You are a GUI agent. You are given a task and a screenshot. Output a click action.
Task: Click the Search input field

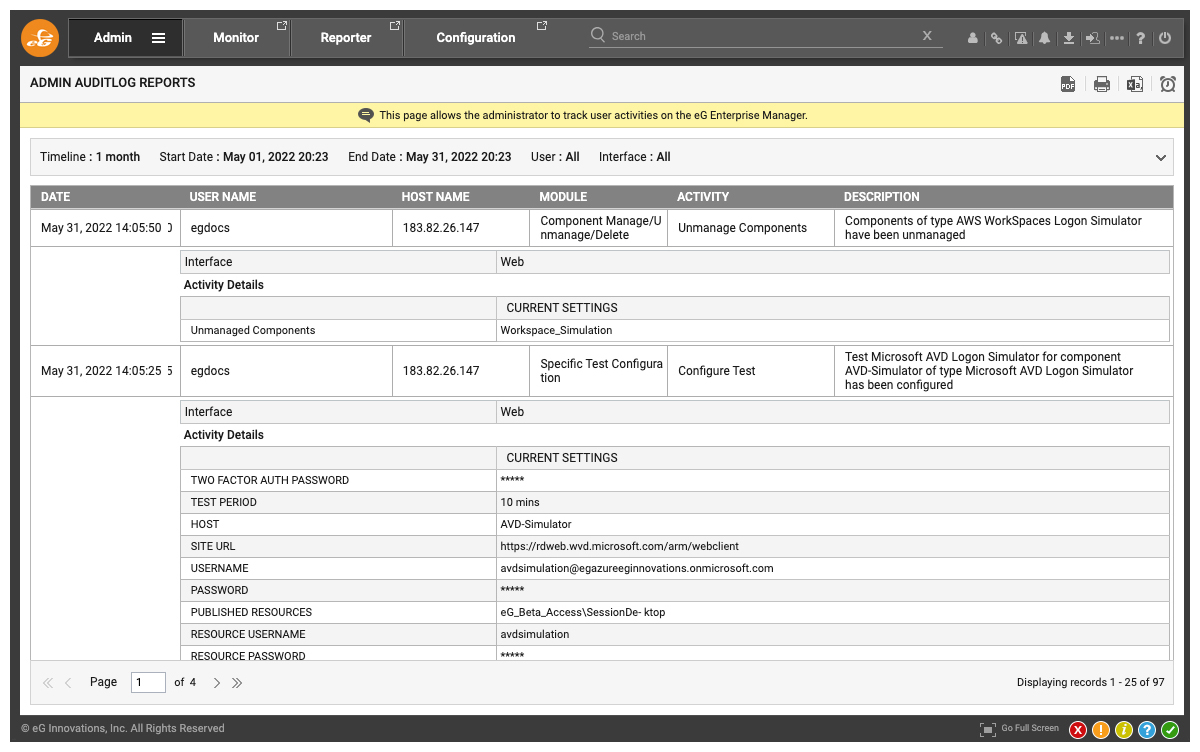(x=763, y=36)
